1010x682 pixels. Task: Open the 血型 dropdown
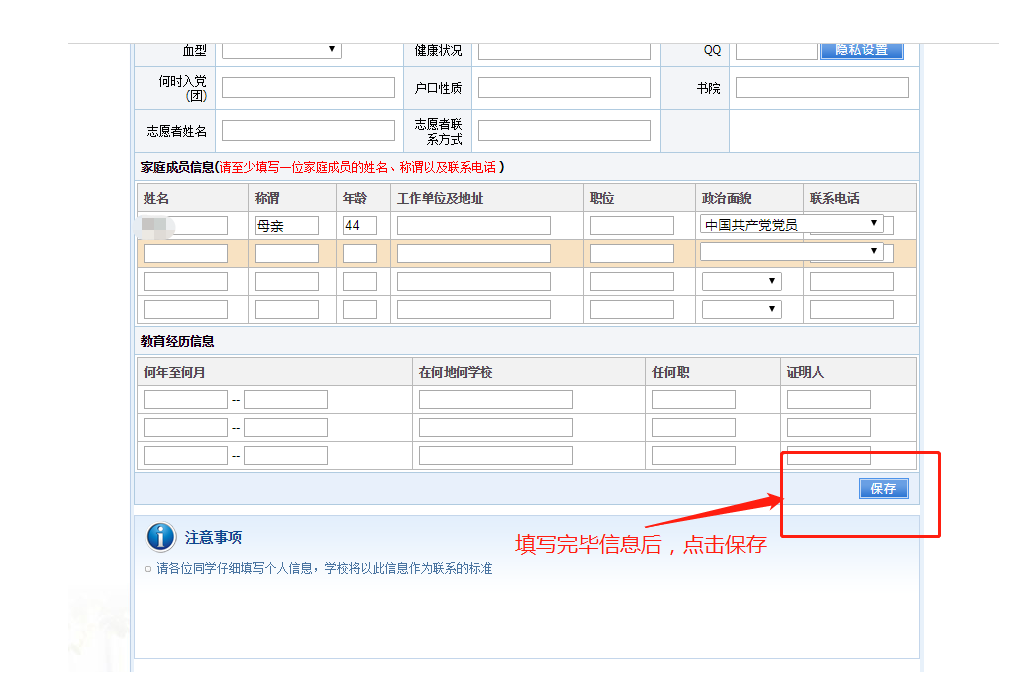(281, 50)
